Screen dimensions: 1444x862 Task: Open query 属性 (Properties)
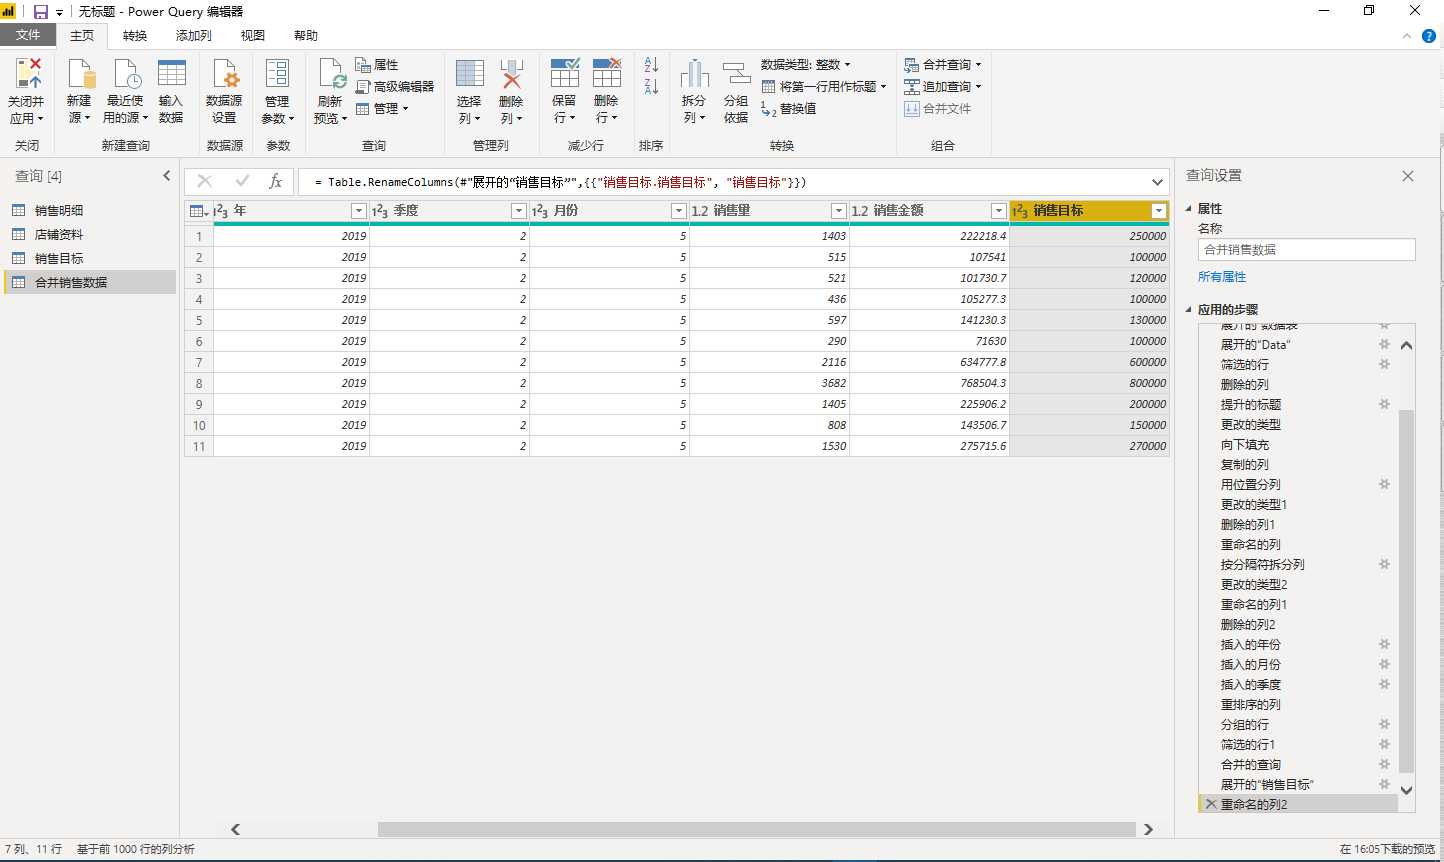[x=377, y=64]
